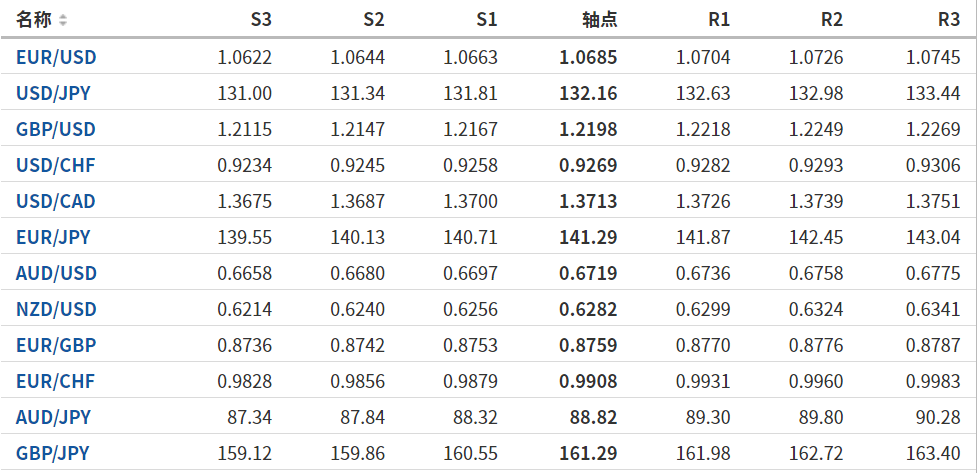
Task: Go to the USD/CAD pair page
Action: click(56, 201)
